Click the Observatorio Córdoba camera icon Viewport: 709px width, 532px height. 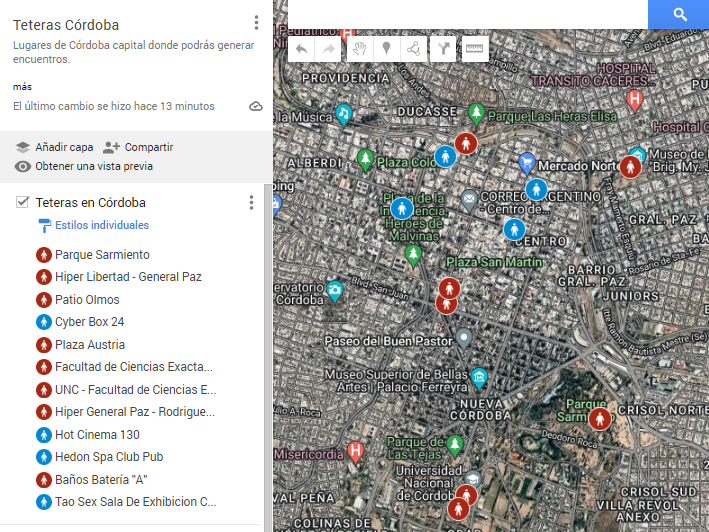pos(335,290)
